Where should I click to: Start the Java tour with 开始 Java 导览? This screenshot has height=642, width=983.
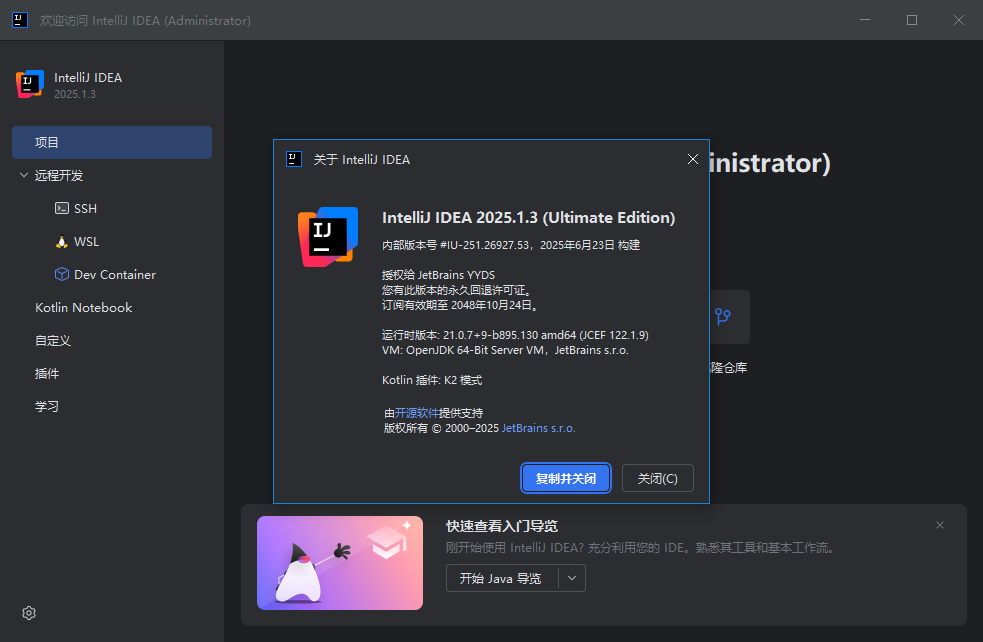click(x=502, y=578)
